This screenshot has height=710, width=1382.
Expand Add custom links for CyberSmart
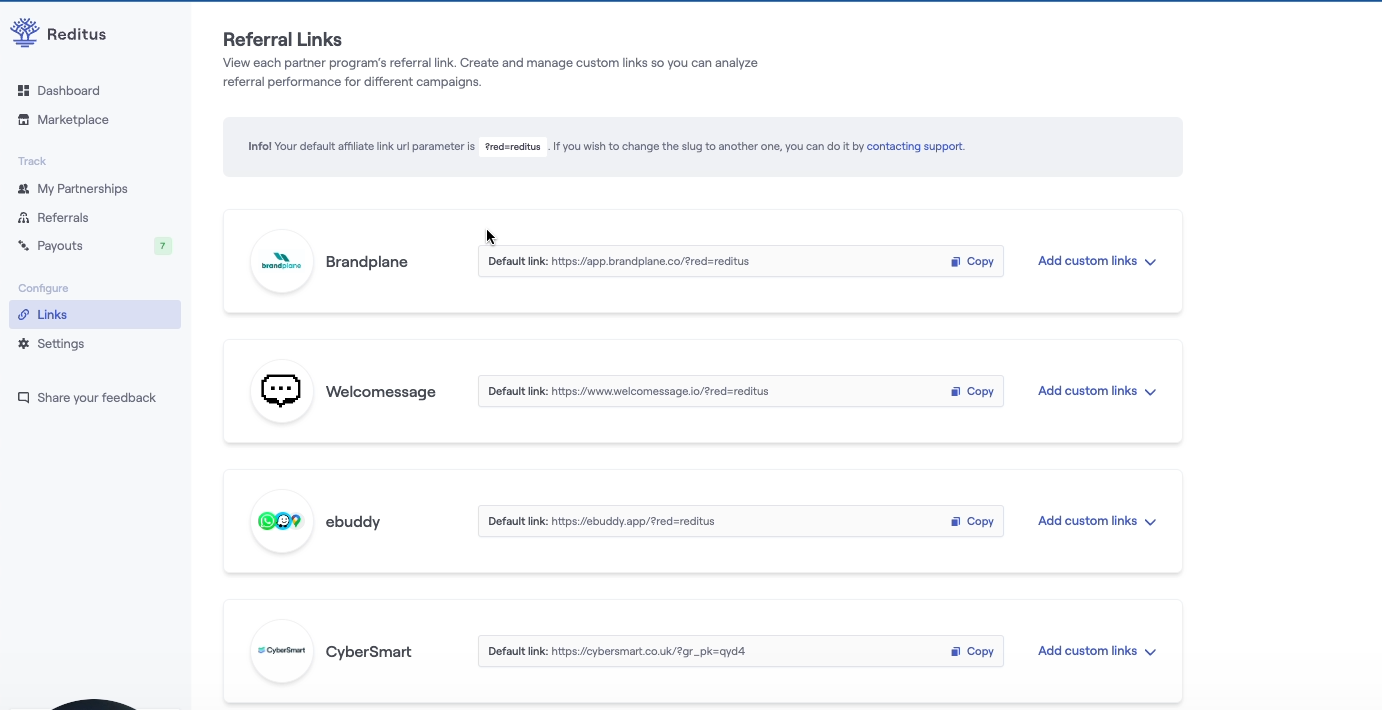coord(1097,651)
